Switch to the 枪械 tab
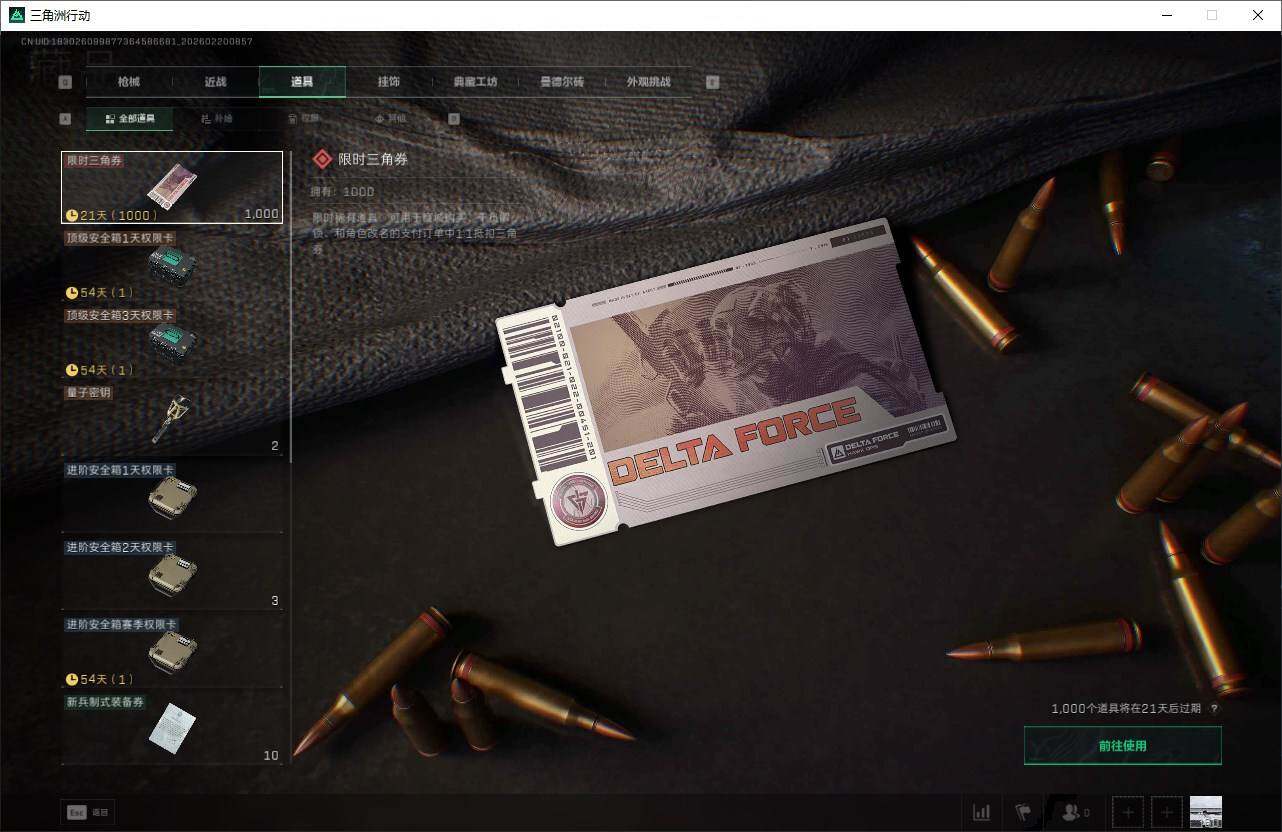 tap(130, 82)
